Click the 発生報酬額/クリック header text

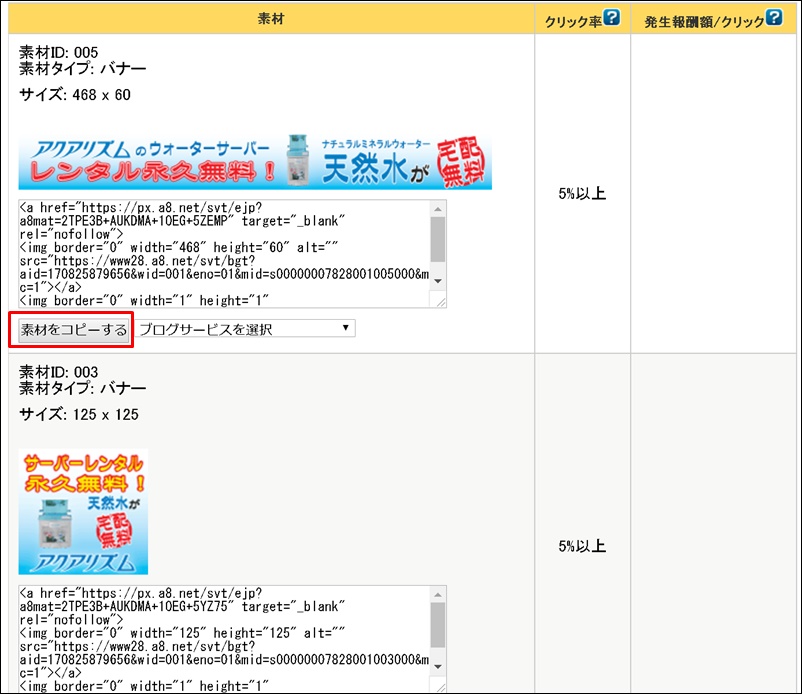(x=704, y=21)
